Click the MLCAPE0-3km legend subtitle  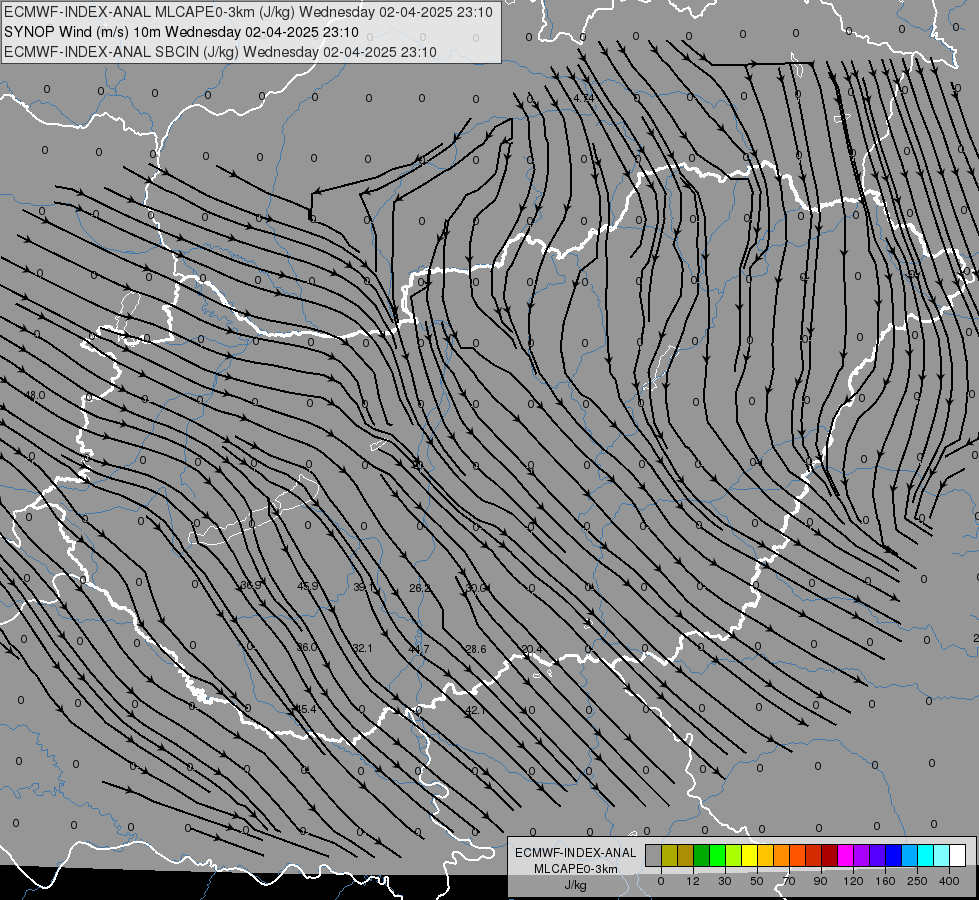click(x=576, y=868)
